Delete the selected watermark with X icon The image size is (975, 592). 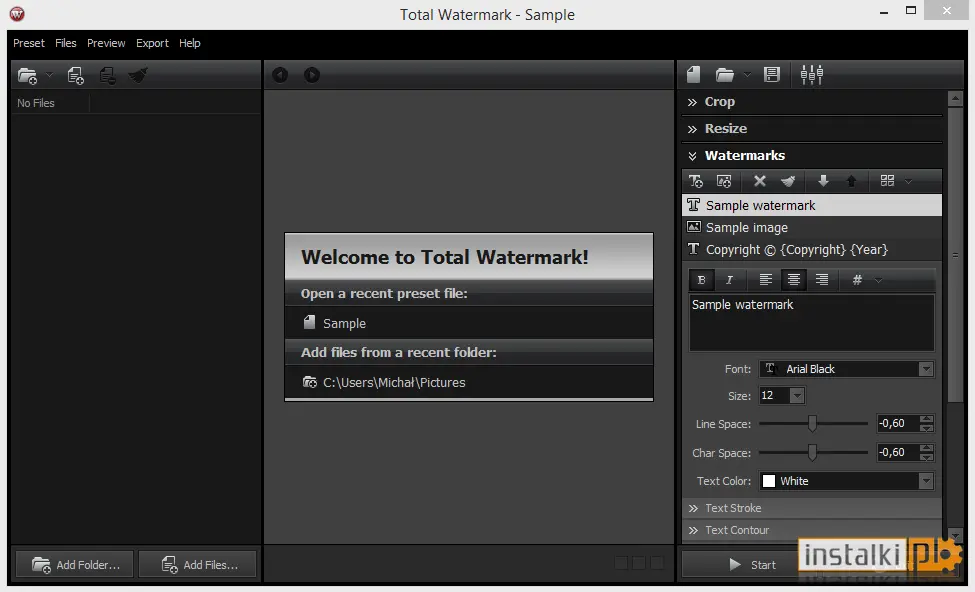point(759,181)
